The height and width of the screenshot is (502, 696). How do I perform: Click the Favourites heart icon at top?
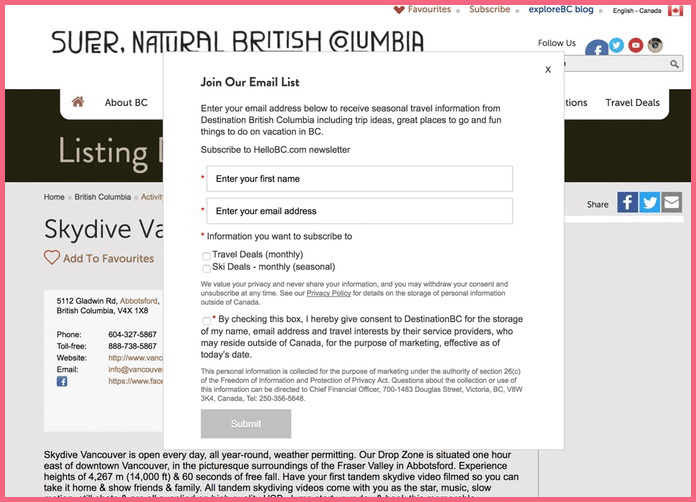click(399, 9)
